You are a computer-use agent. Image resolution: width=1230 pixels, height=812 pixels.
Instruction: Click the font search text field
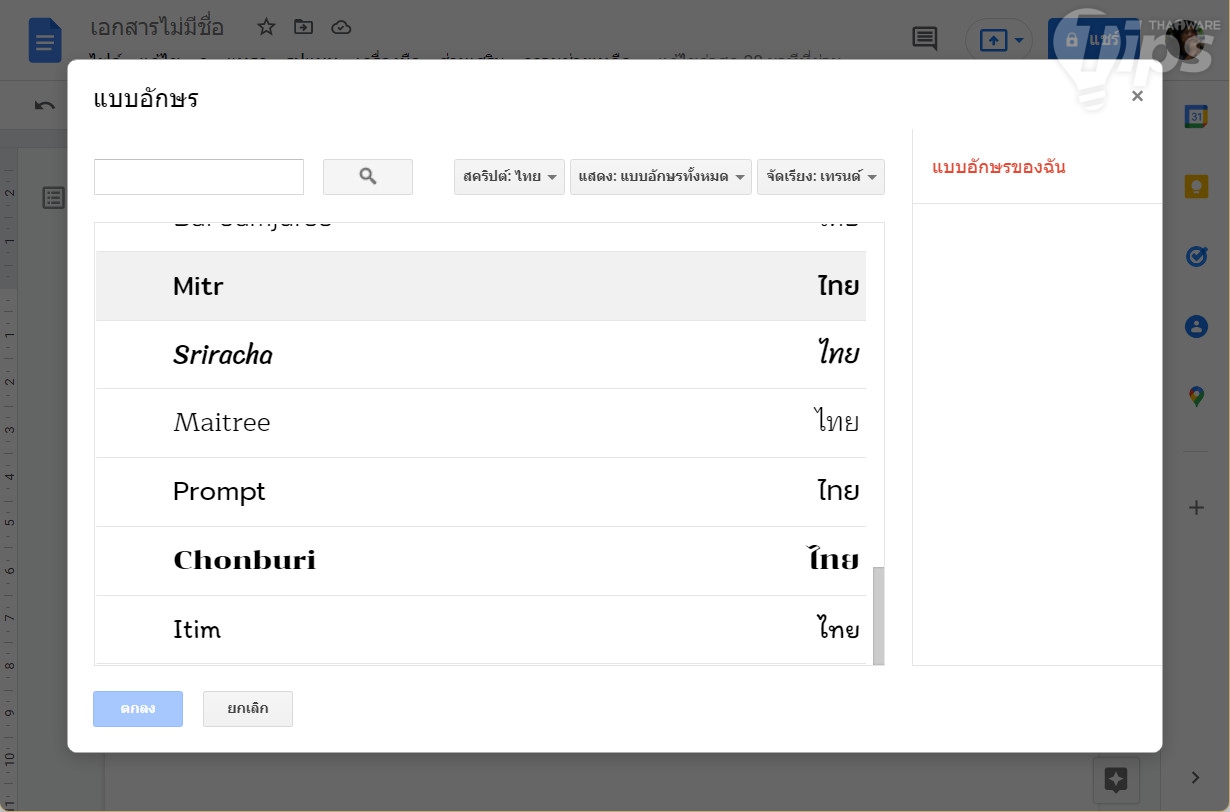(199, 177)
